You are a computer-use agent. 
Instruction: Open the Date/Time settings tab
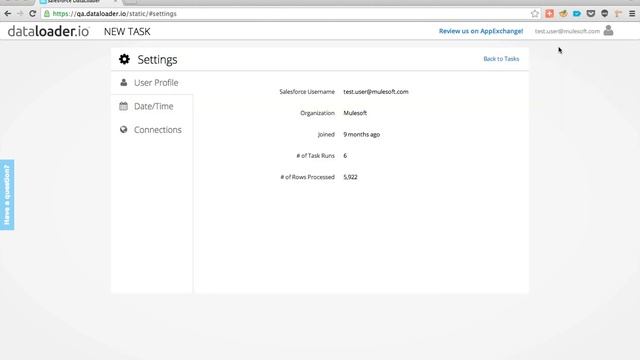point(152,106)
